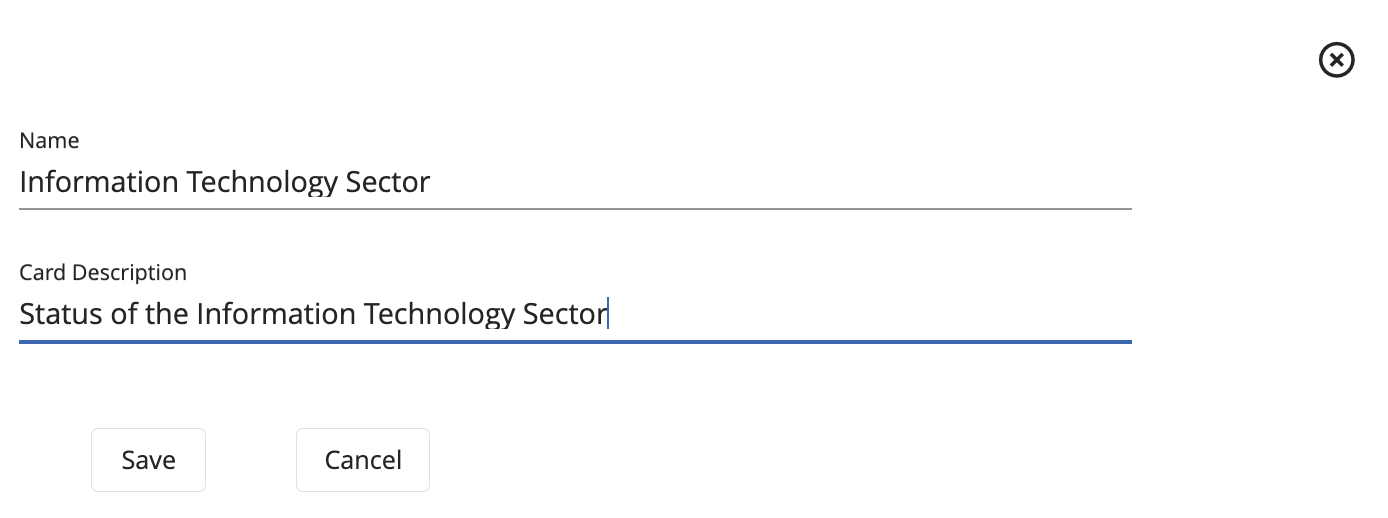Cancel editing the card
Viewport: 1388px width, 518px height.
pyautogui.click(x=363, y=460)
